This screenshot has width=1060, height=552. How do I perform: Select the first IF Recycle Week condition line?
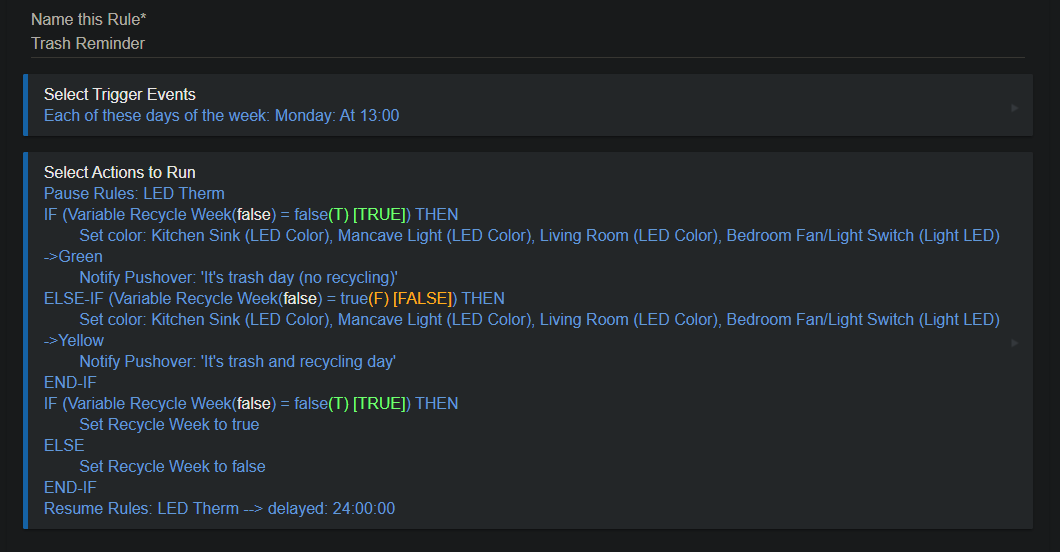pos(251,214)
